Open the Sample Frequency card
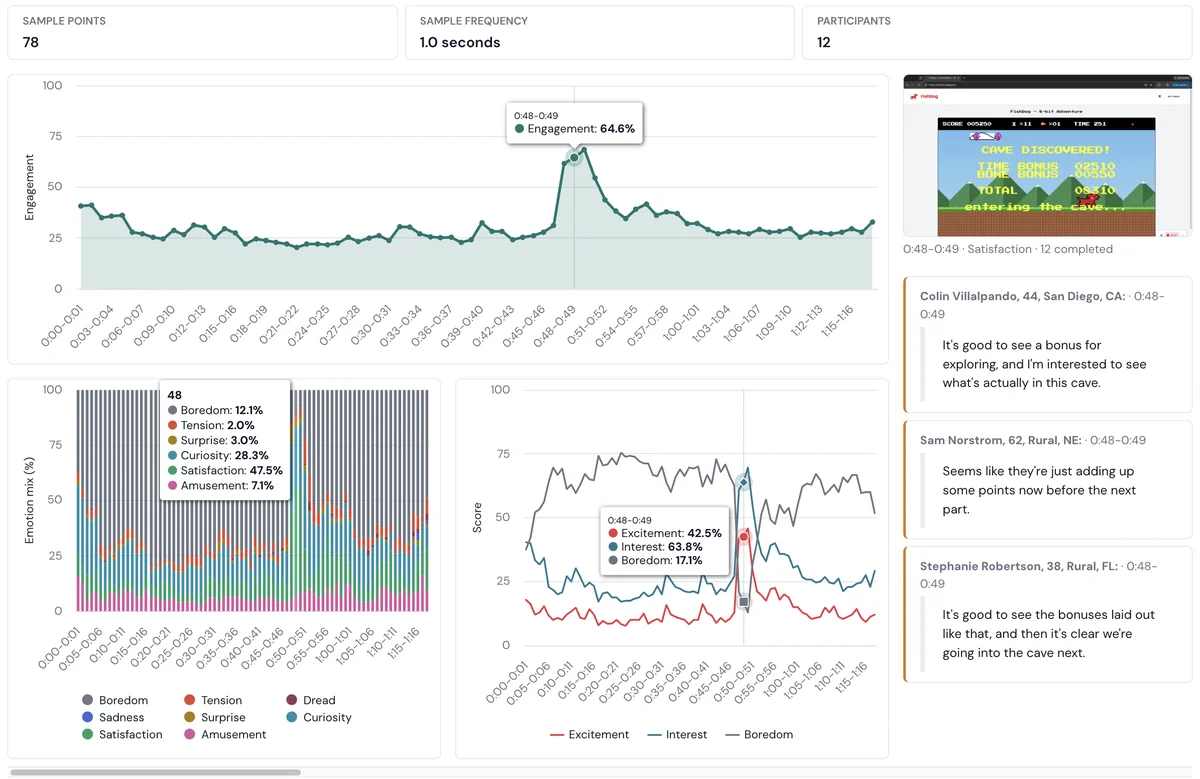Viewport: 1200px width, 779px height. point(599,33)
